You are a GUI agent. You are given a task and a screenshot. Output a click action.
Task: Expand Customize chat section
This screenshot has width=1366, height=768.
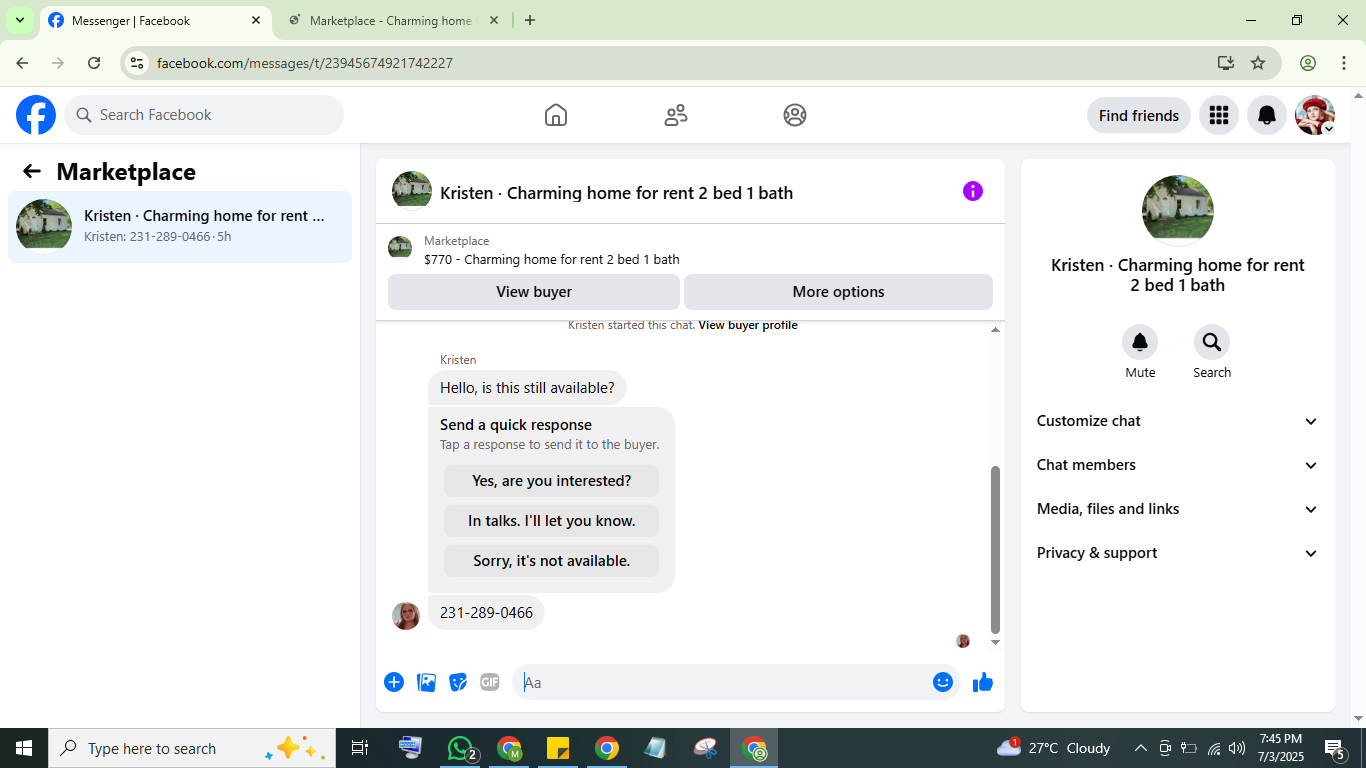[x=1178, y=421]
